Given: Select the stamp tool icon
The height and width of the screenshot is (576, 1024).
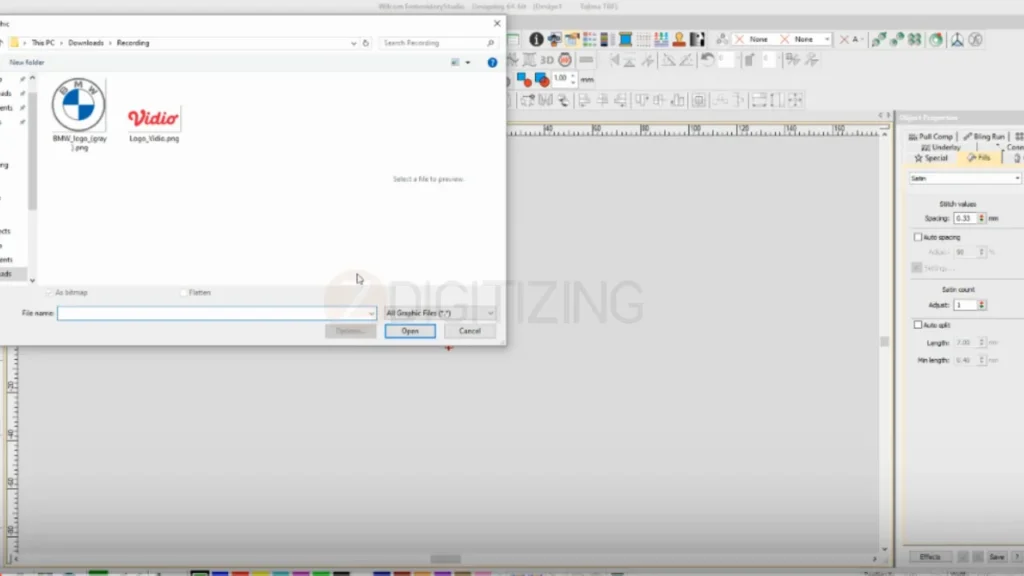Looking at the screenshot, I should [x=678, y=39].
